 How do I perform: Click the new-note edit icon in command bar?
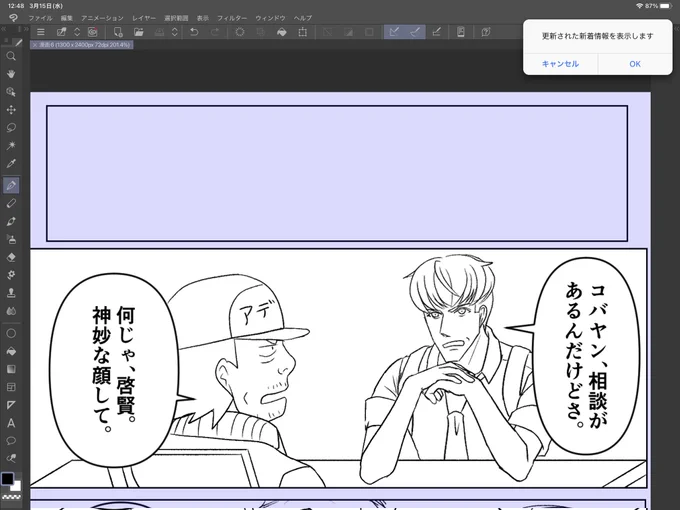(61, 32)
